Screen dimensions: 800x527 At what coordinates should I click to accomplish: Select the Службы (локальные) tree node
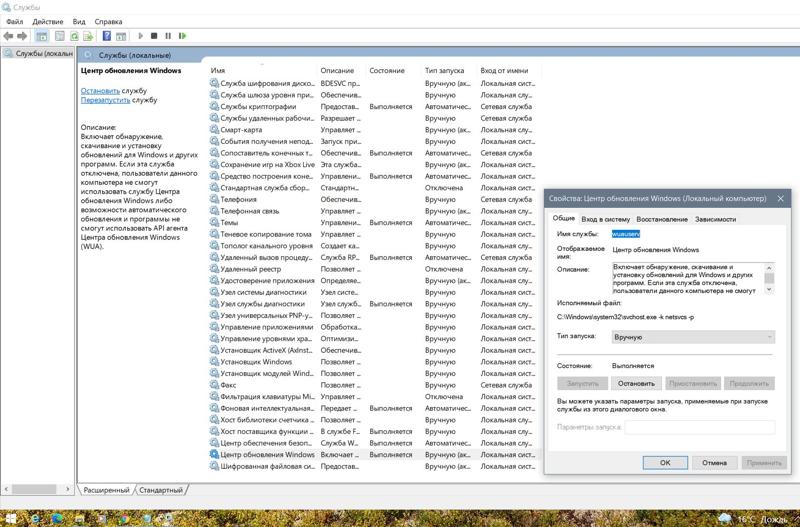point(39,53)
